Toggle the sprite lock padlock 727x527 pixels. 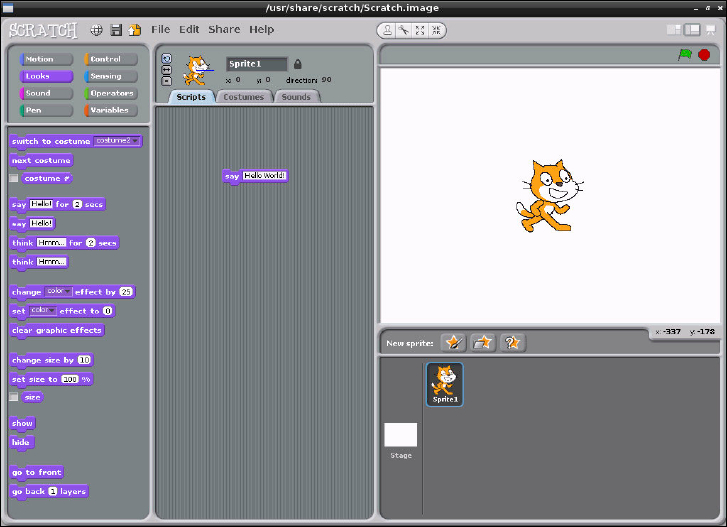pyautogui.click(x=297, y=64)
